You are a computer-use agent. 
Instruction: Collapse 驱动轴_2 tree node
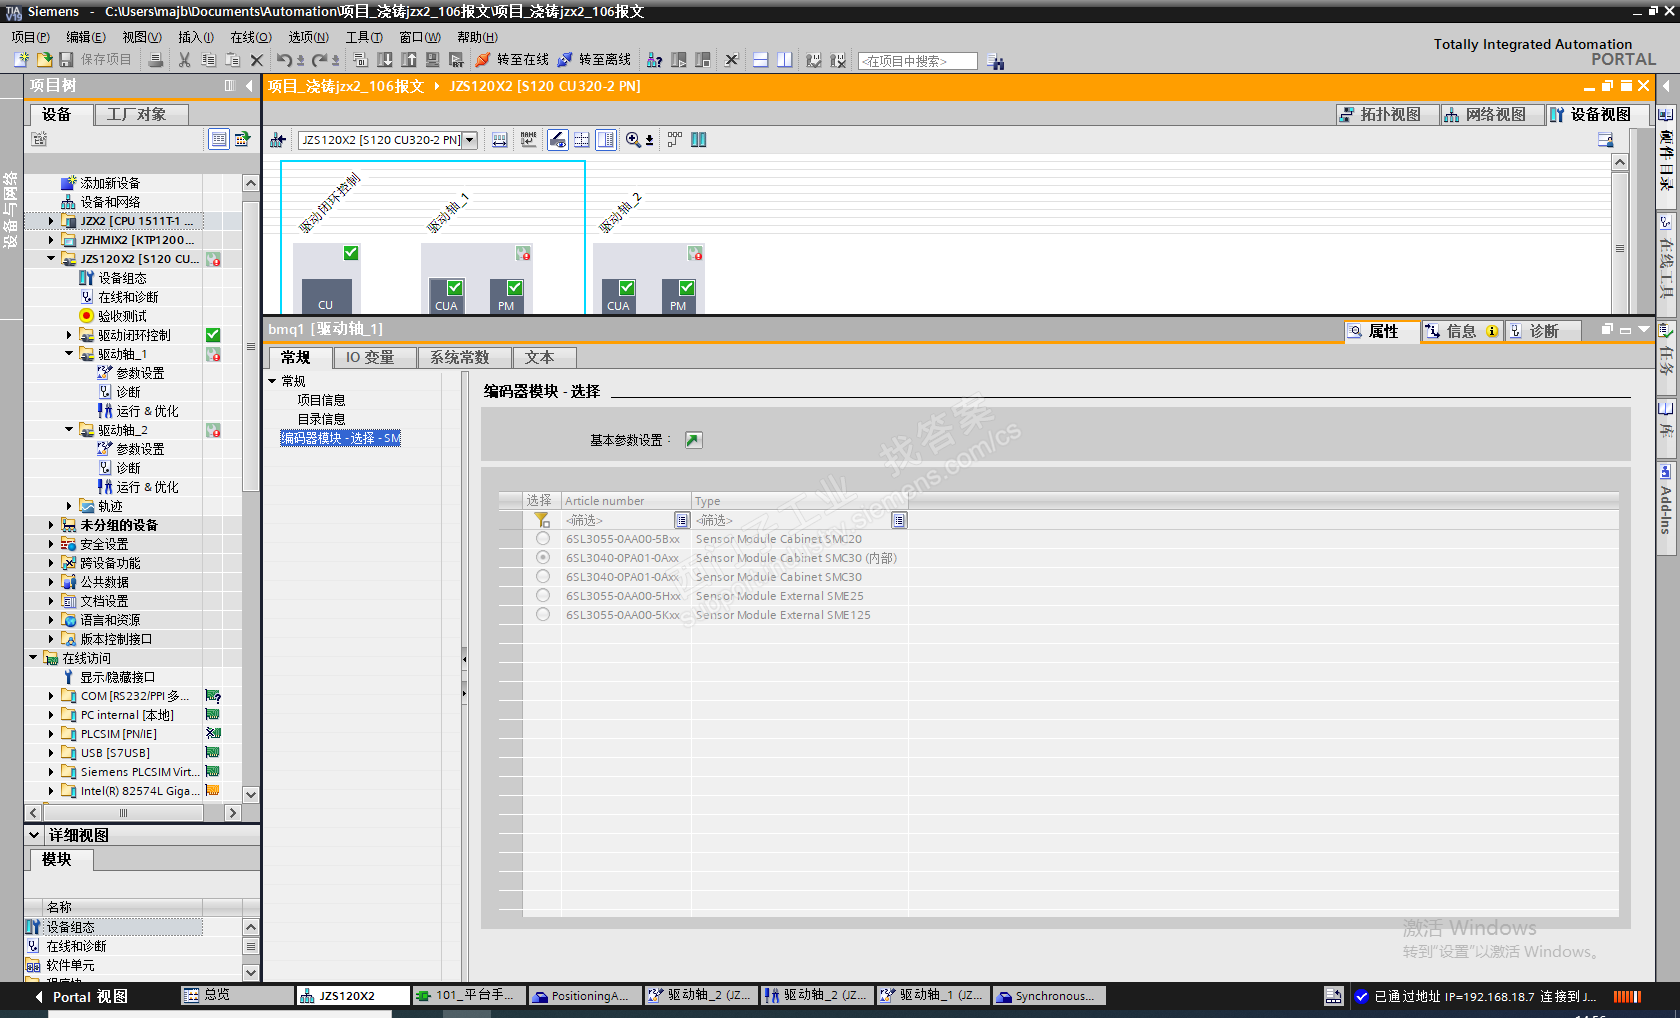69,430
